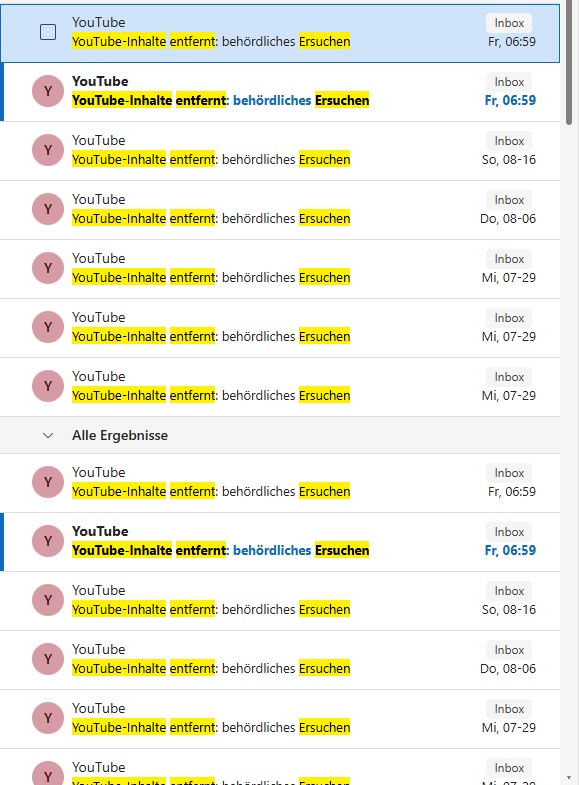Click the Alle Ergebnisse group header label
Viewport: 579px width, 785px height.
click(x=120, y=436)
